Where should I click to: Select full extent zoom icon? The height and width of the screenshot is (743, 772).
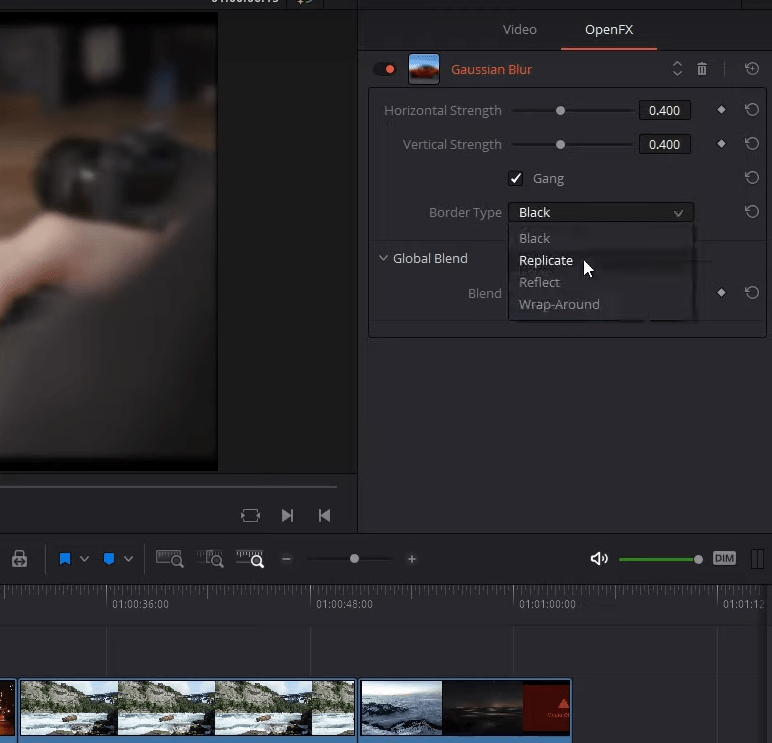169,559
